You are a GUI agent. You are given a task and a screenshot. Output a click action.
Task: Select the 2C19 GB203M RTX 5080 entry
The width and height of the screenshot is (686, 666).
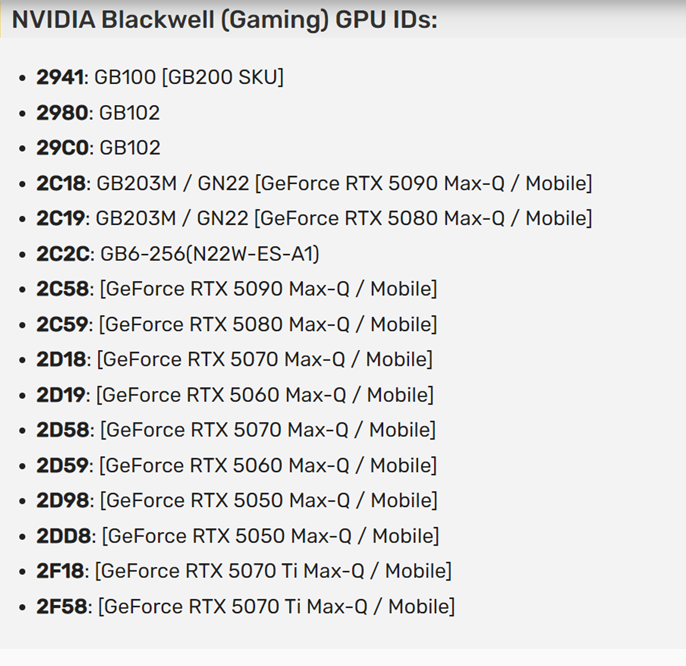point(314,218)
